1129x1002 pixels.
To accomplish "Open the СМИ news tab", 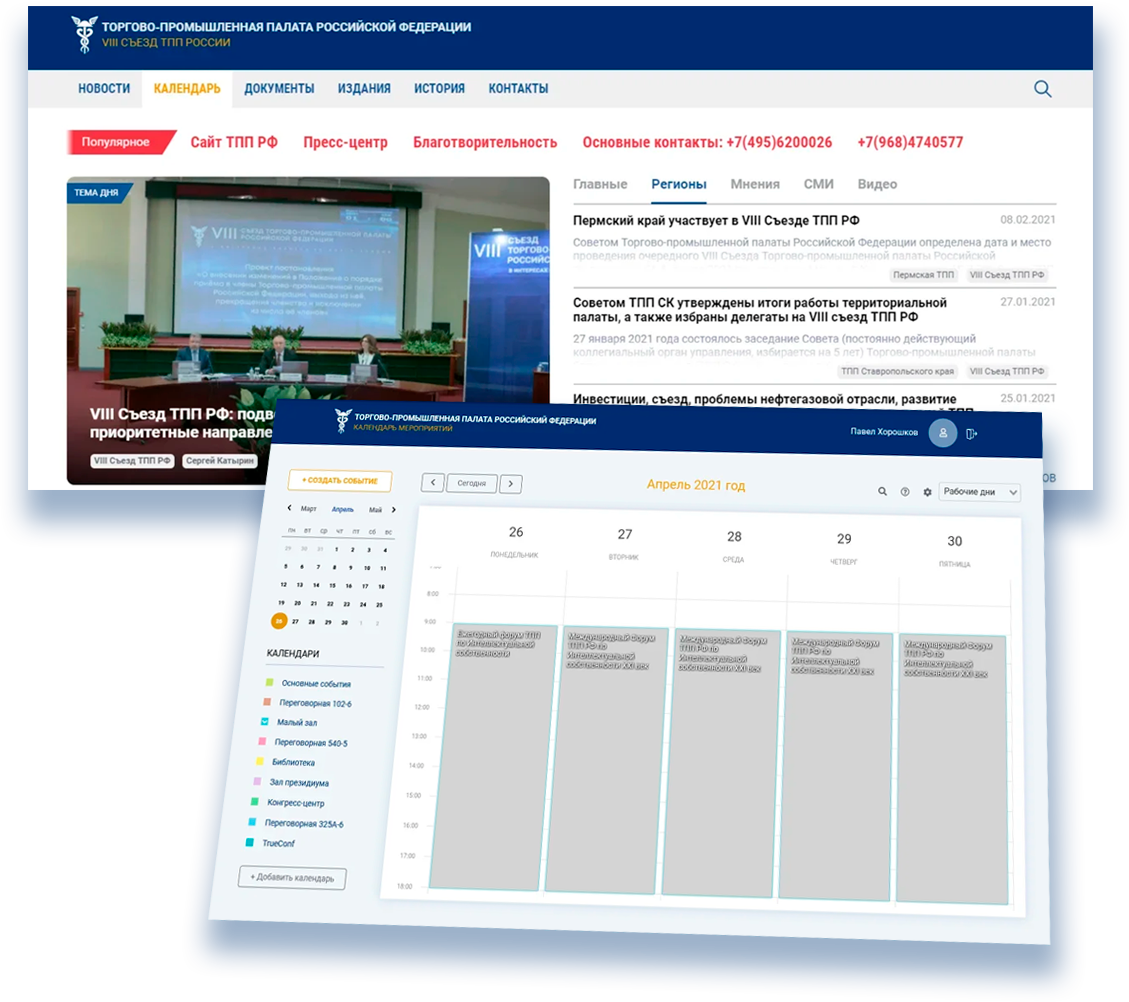I will (819, 184).
